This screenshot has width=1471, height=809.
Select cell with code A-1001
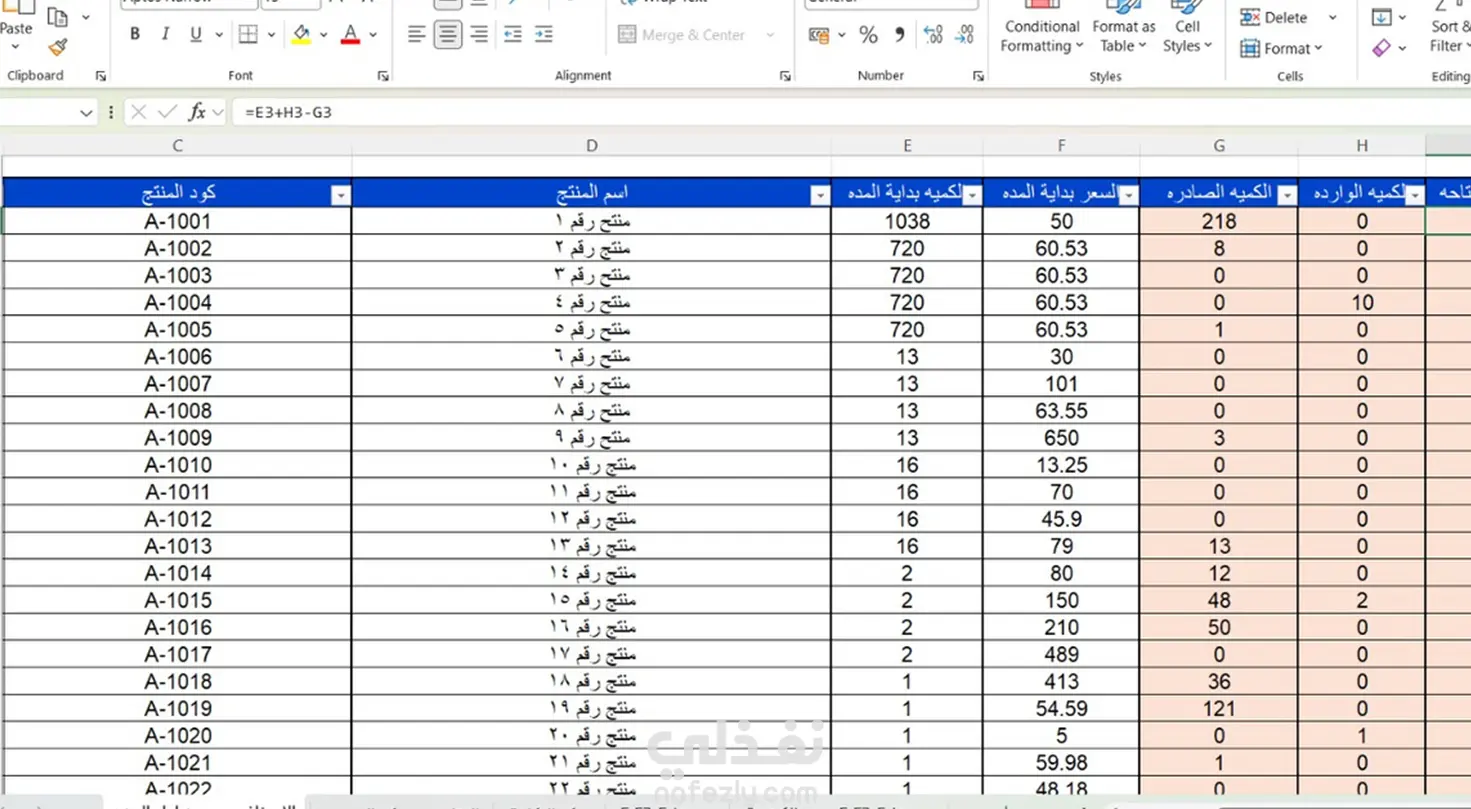(x=177, y=222)
